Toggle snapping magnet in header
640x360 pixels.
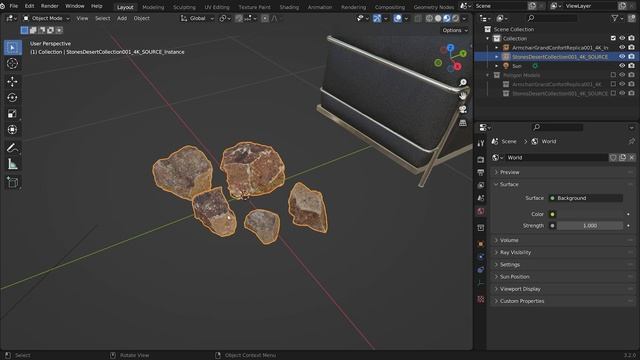tap(239, 18)
